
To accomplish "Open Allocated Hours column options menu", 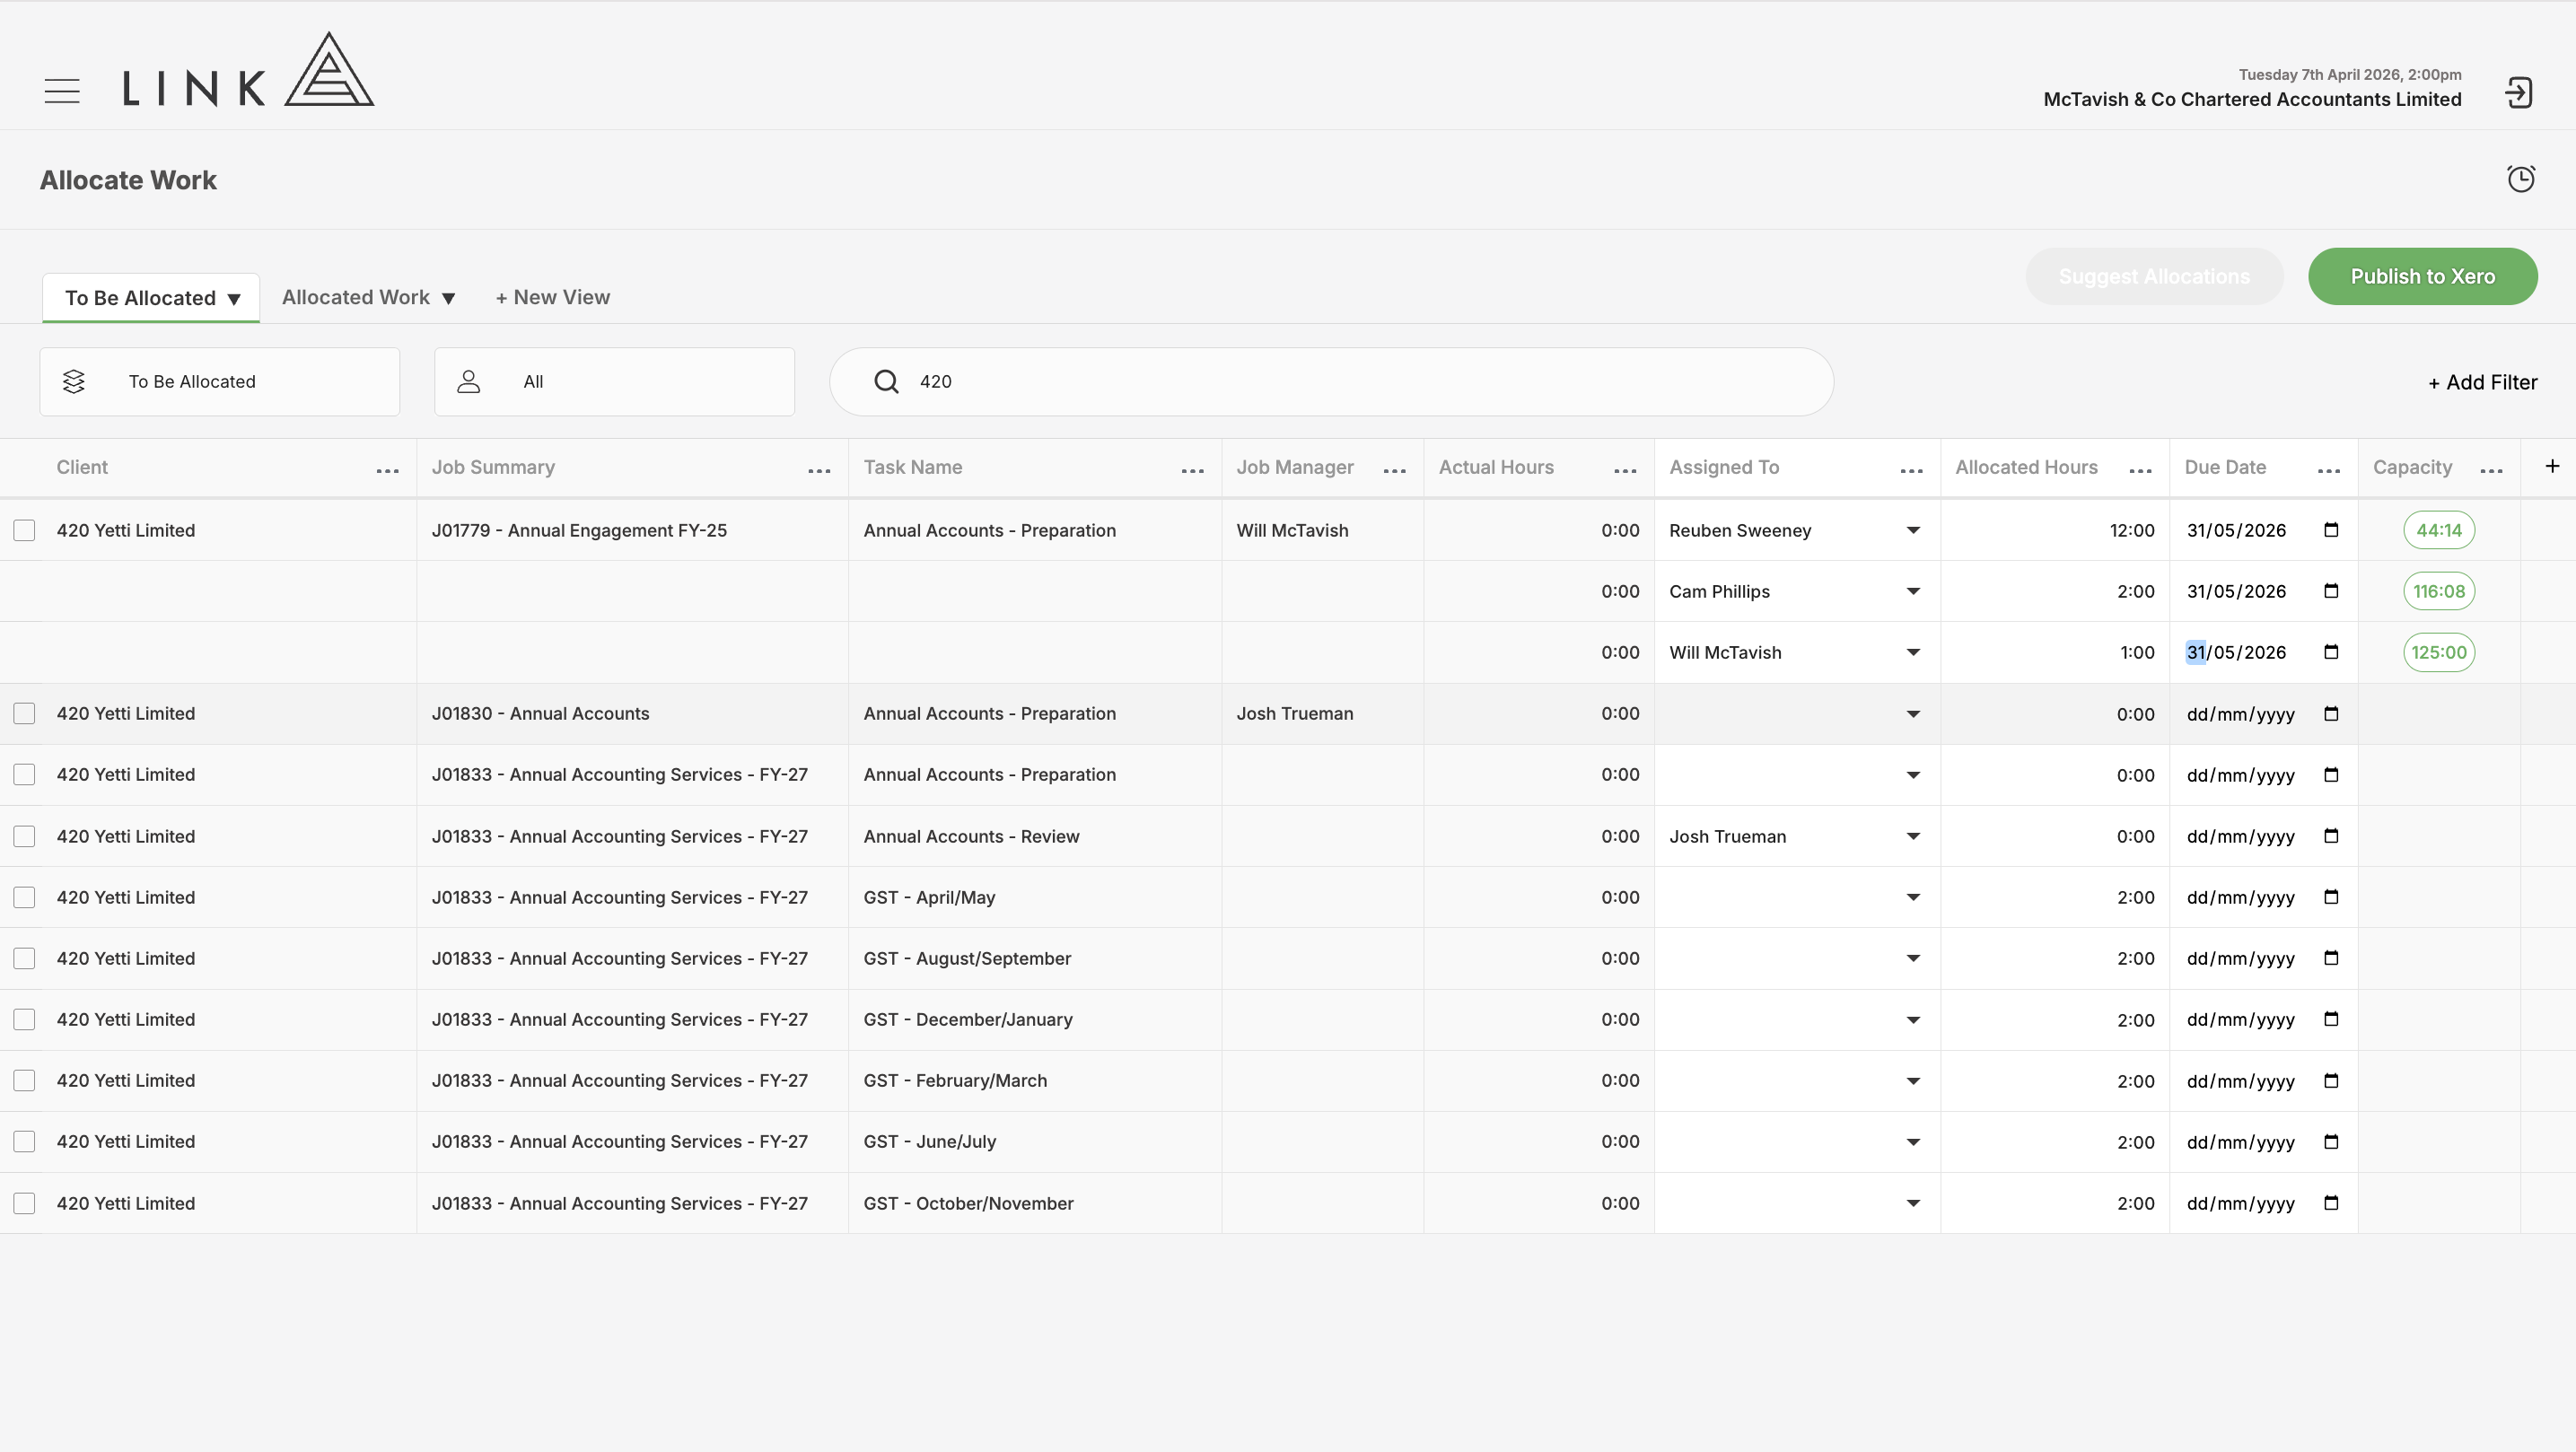I will (2140, 470).
